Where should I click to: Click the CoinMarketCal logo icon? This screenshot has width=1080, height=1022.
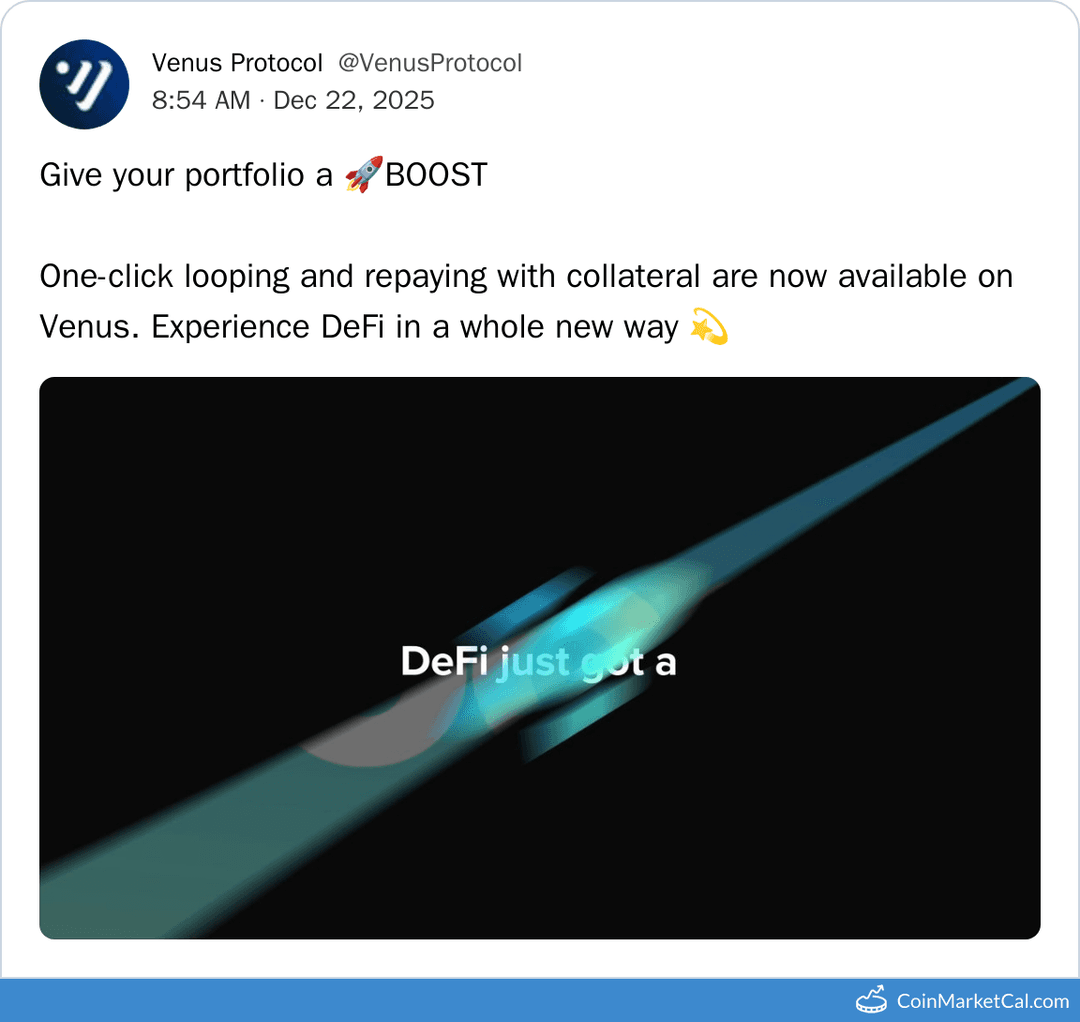tap(871, 1000)
